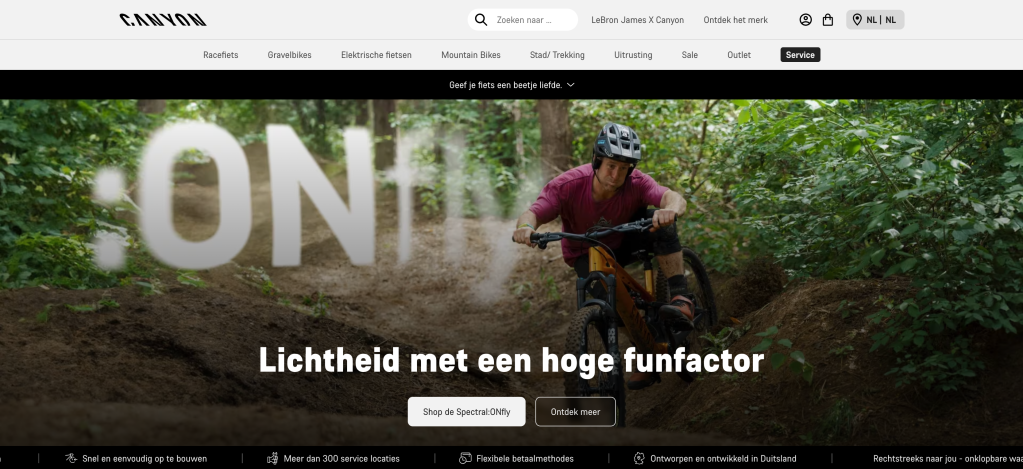Open the Racefiets menu
The image size is (1023, 469).
[x=221, y=55]
